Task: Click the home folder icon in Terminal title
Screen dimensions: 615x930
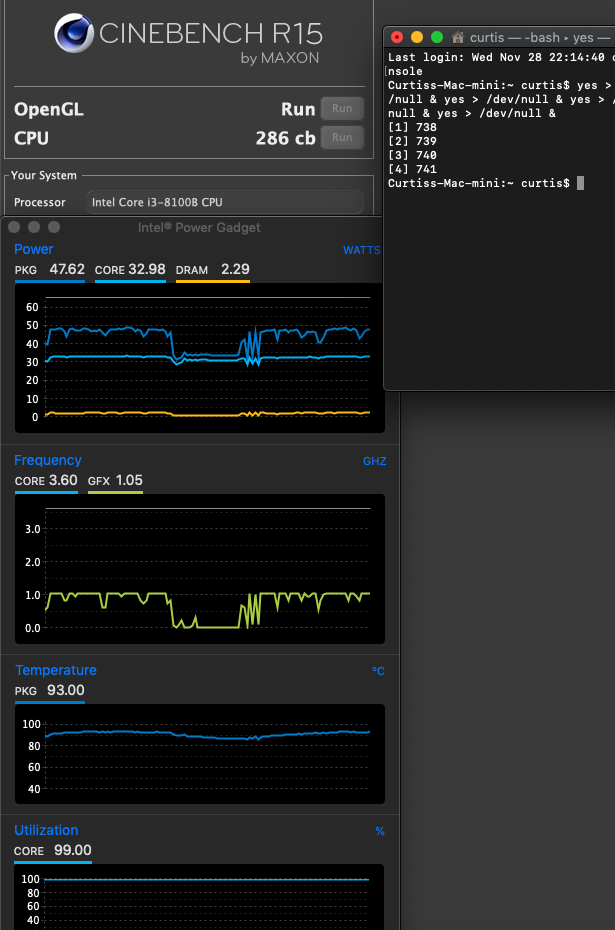Action: [457, 37]
